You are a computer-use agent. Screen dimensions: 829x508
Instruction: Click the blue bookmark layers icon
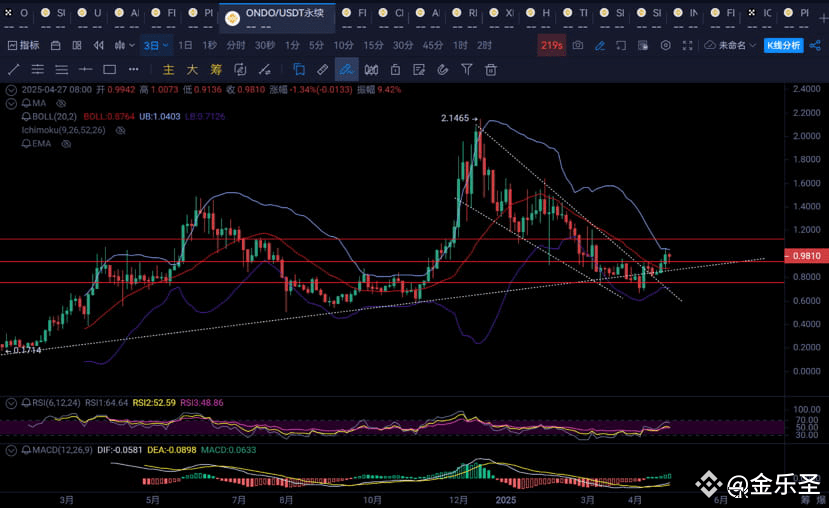[299, 69]
